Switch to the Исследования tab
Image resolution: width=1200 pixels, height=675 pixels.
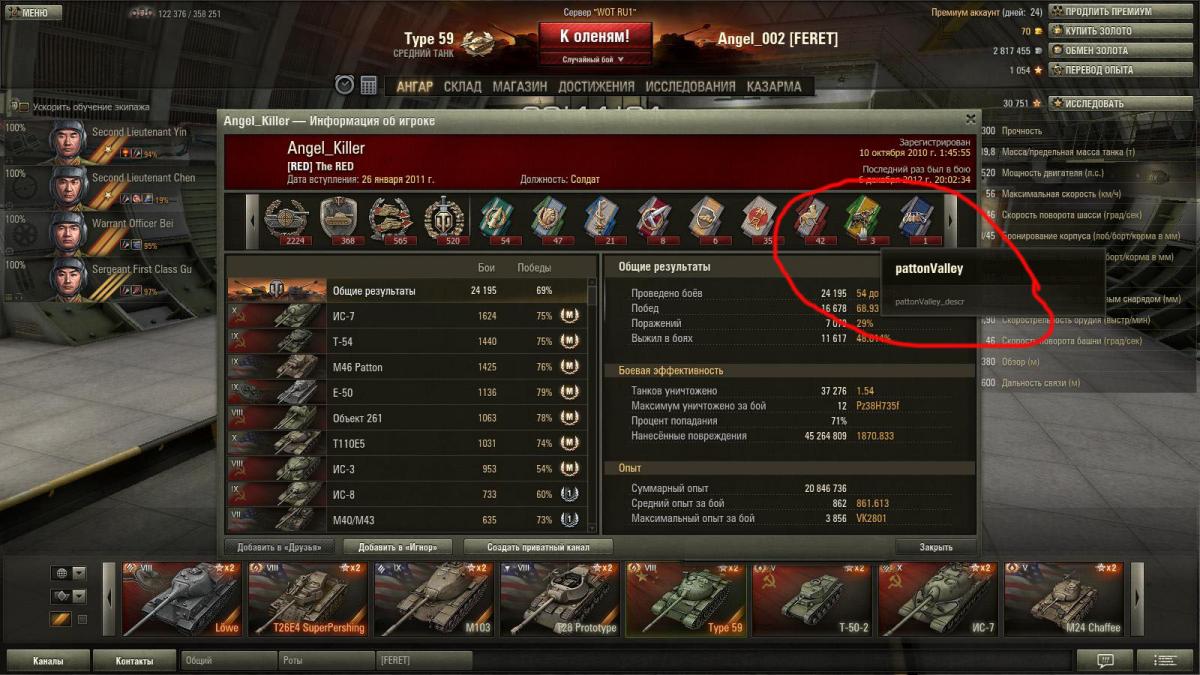pyautogui.click(x=691, y=86)
